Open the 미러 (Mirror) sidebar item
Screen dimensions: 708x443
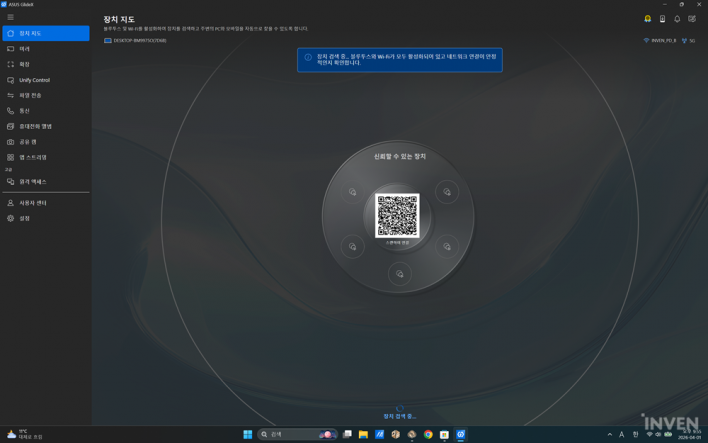(x=25, y=49)
